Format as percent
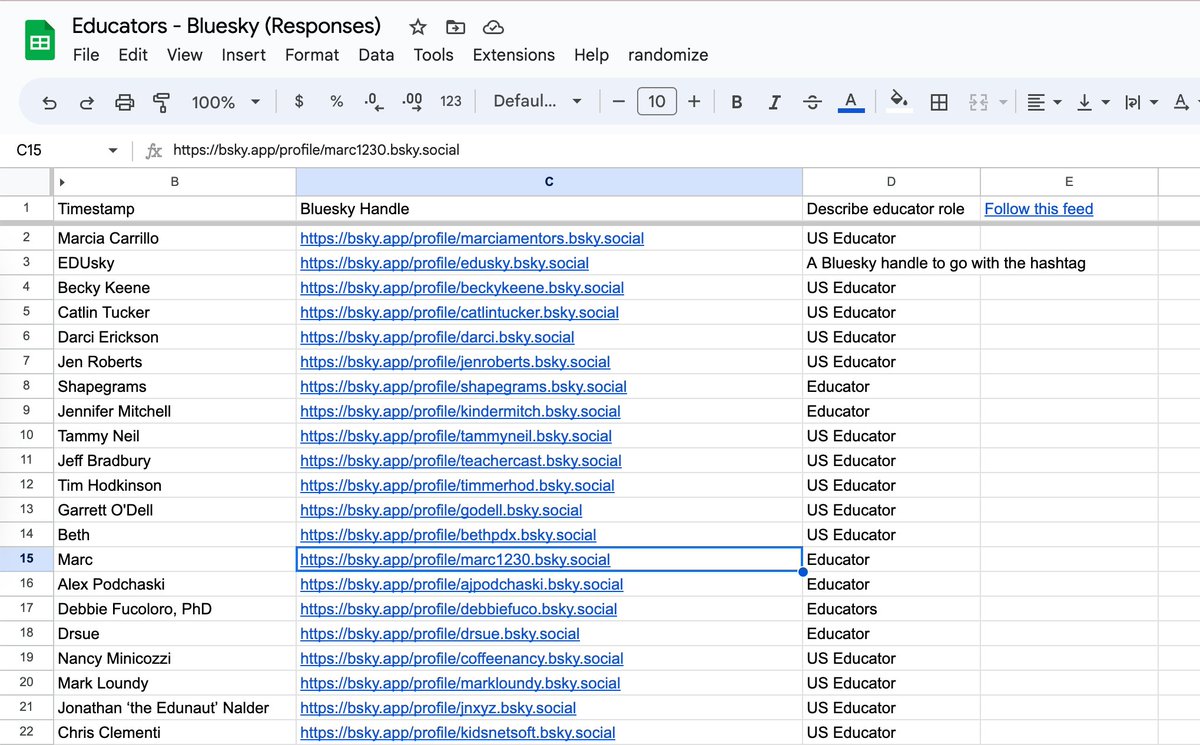Screen dimensions: 1200x745 [337, 101]
